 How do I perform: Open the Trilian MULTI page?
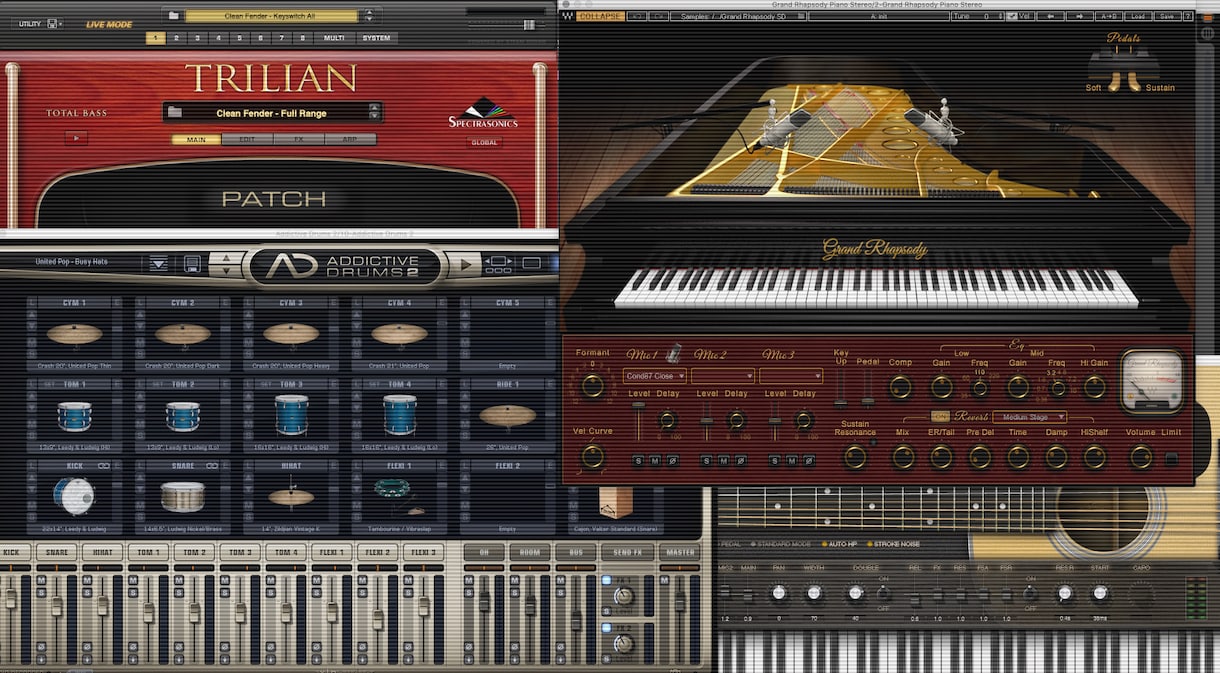click(x=334, y=38)
